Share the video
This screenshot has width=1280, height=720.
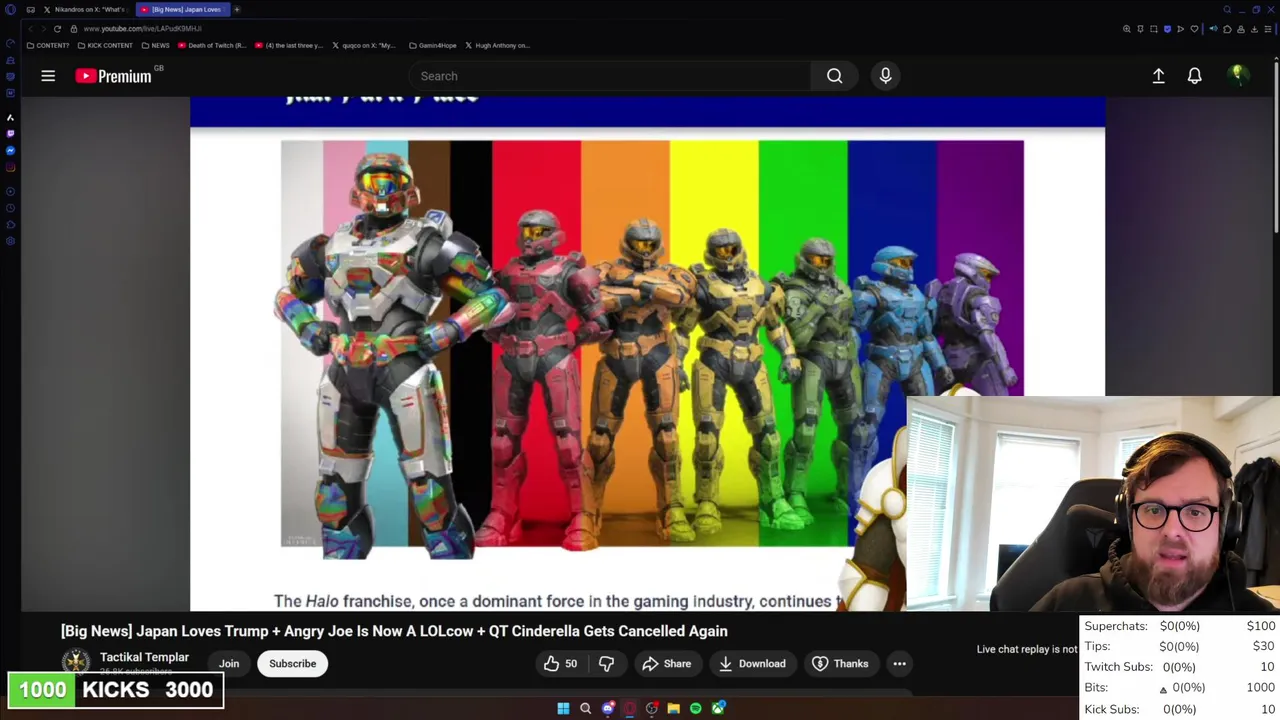click(666, 664)
